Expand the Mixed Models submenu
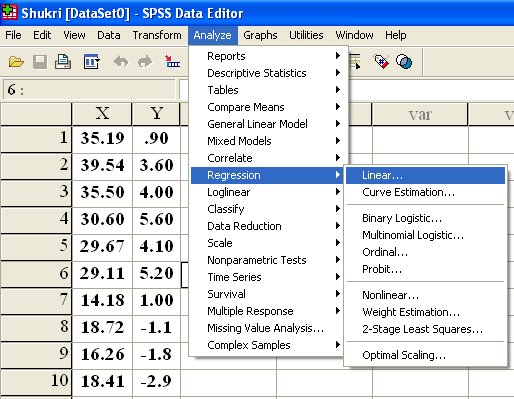 click(x=267, y=141)
